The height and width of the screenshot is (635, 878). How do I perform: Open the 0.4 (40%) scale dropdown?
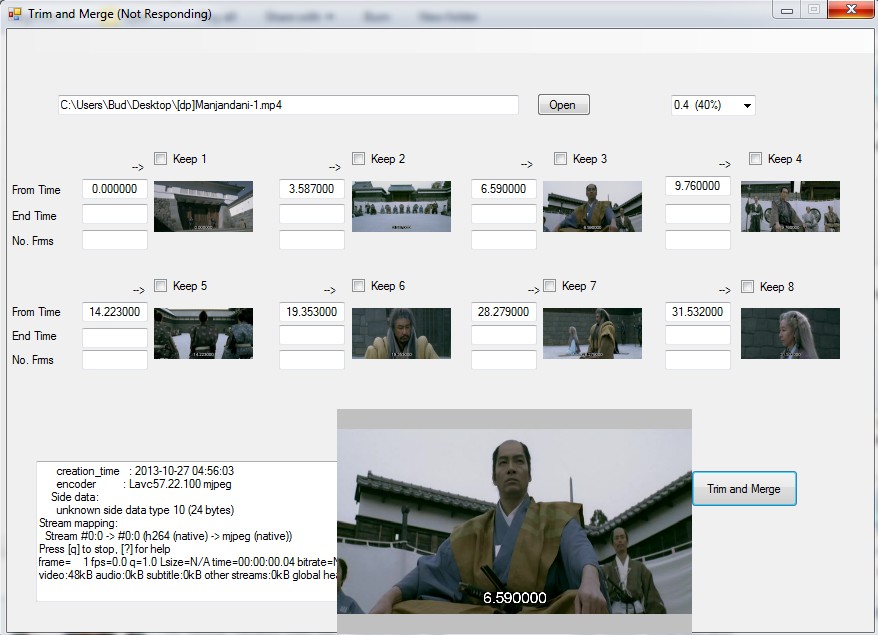point(713,105)
